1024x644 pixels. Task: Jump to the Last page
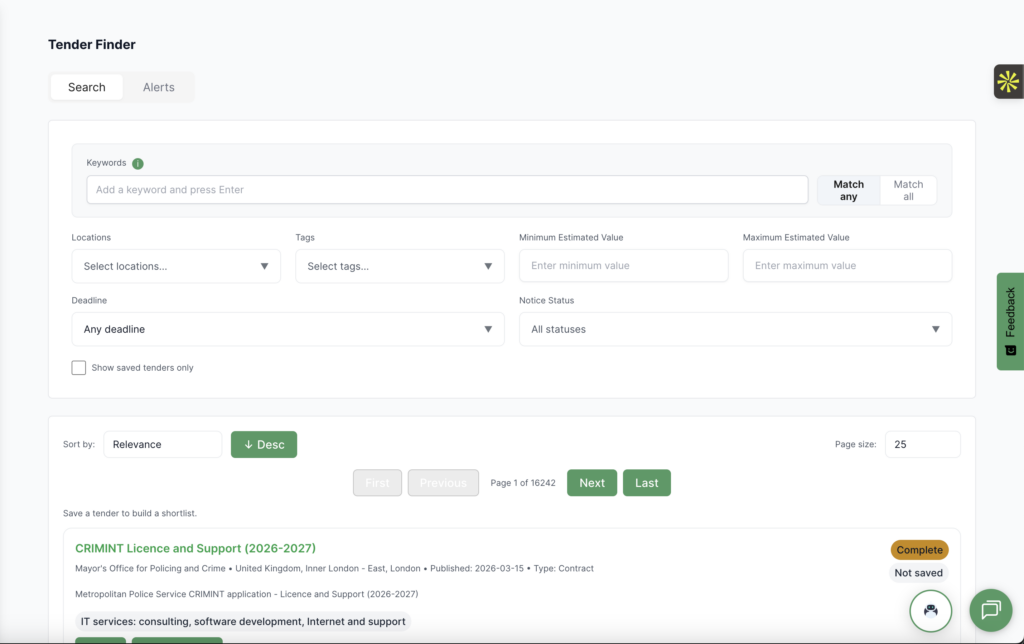click(x=647, y=483)
